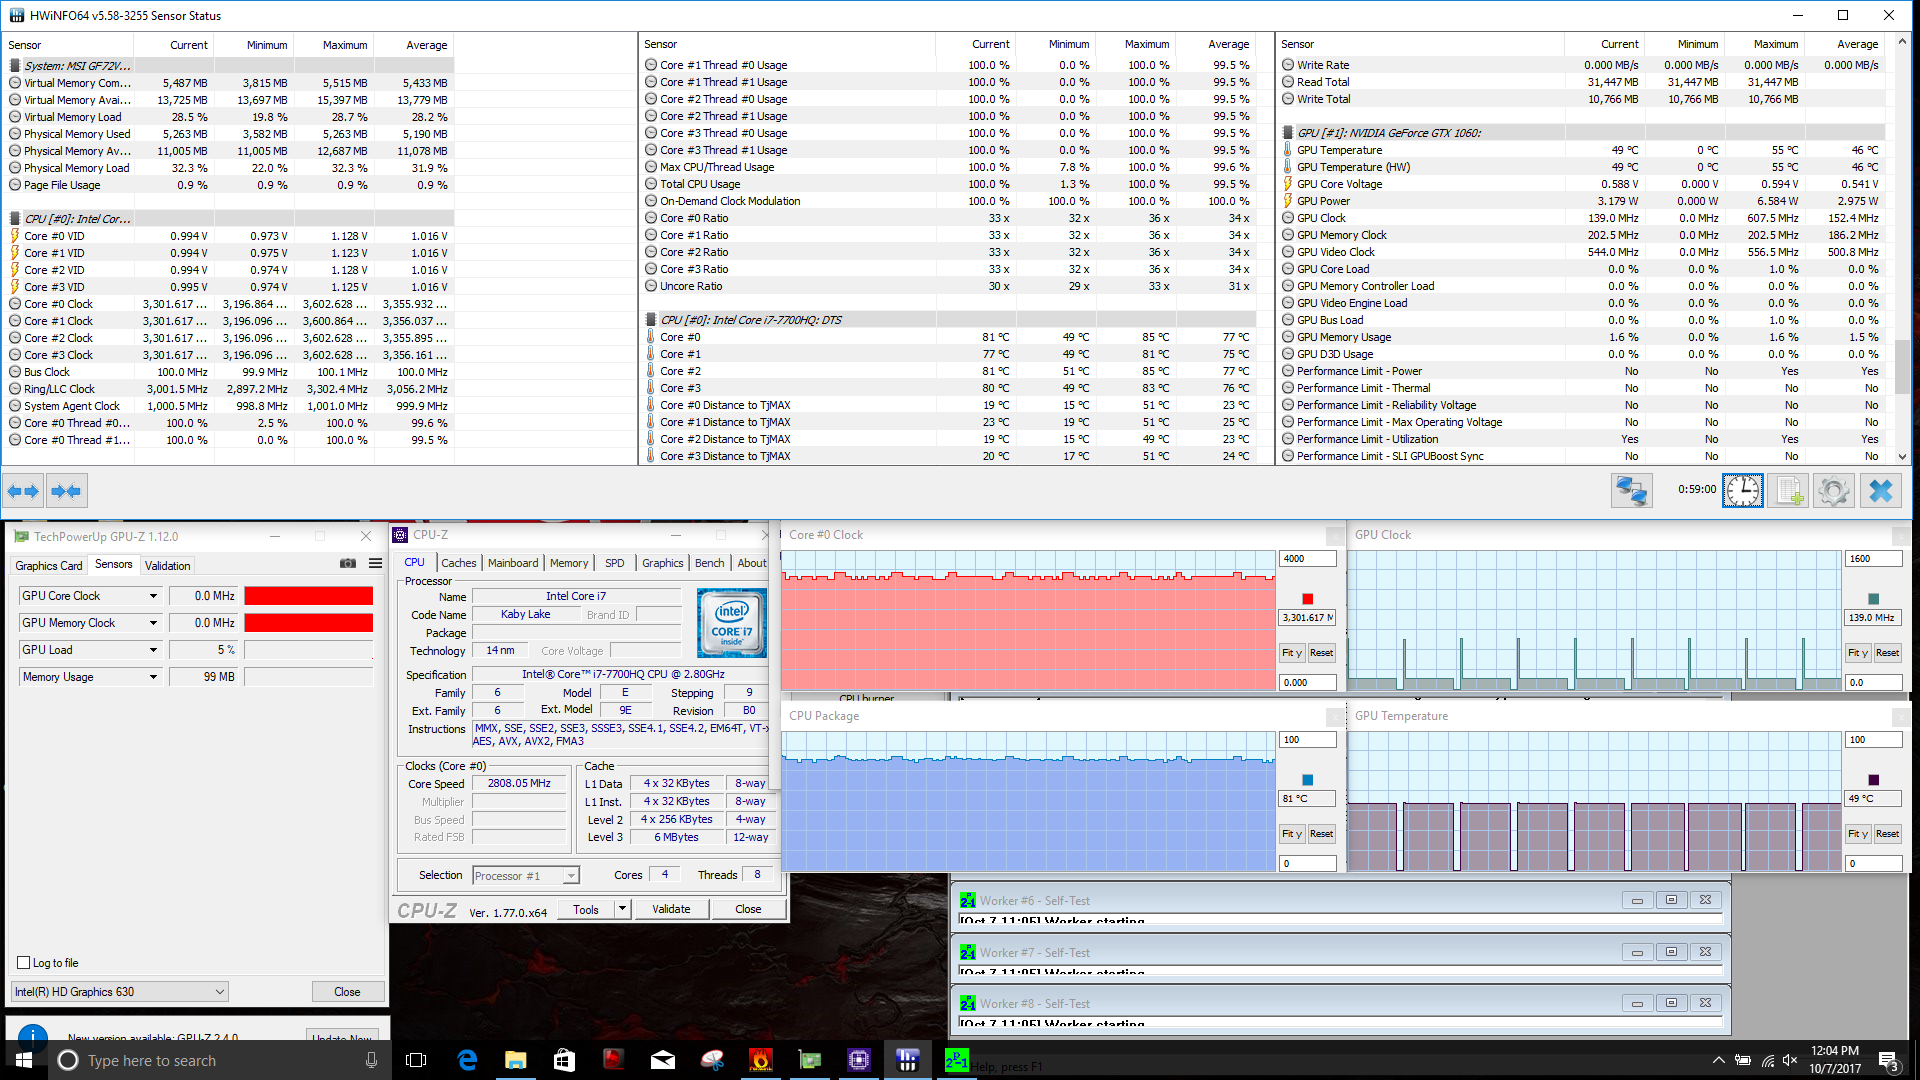The width and height of the screenshot is (1920, 1080).
Task: Enable the Log to file checkbox
Action: [23, 963]
